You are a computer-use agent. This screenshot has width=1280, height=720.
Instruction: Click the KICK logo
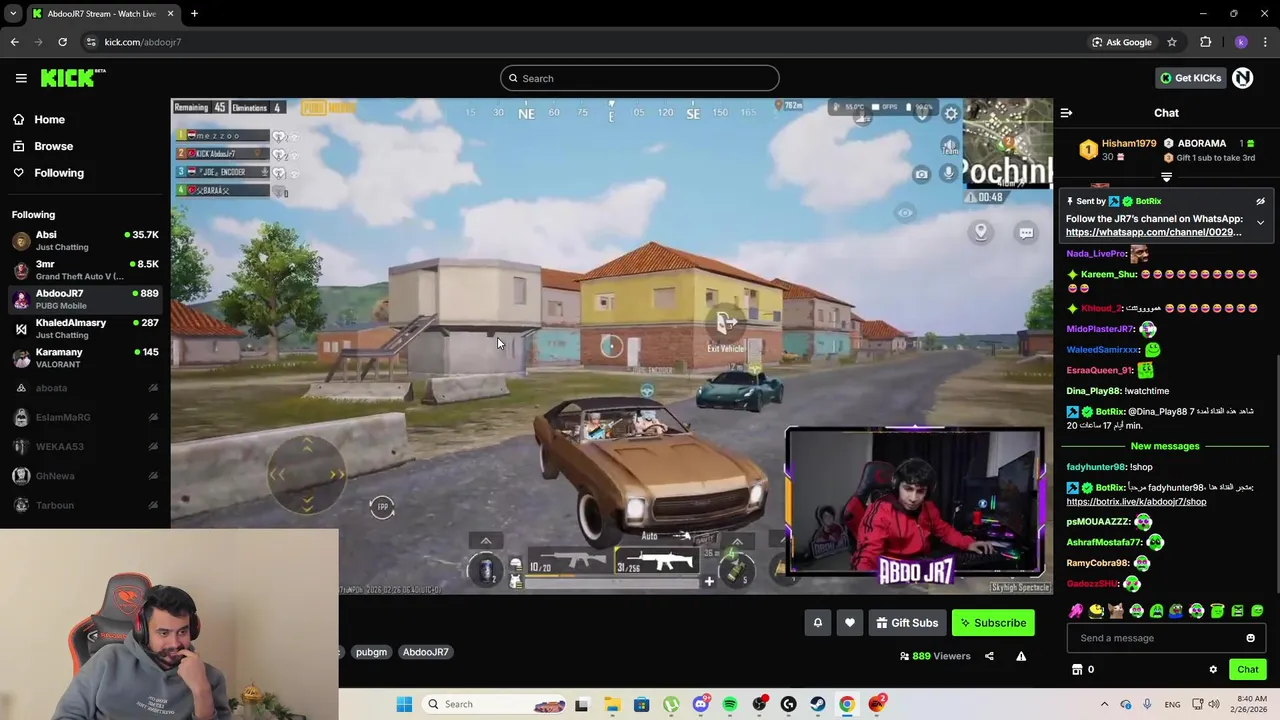point(73,78)
